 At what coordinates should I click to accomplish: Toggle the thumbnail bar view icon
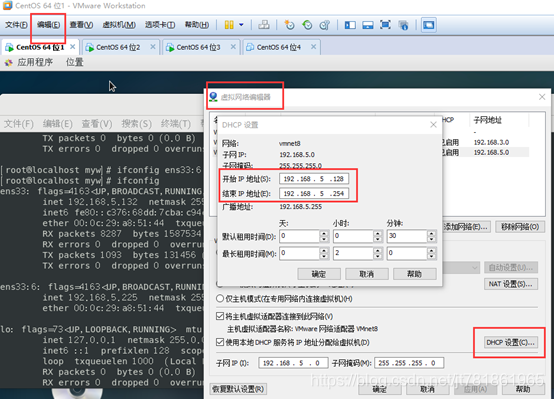pos(368,25)
